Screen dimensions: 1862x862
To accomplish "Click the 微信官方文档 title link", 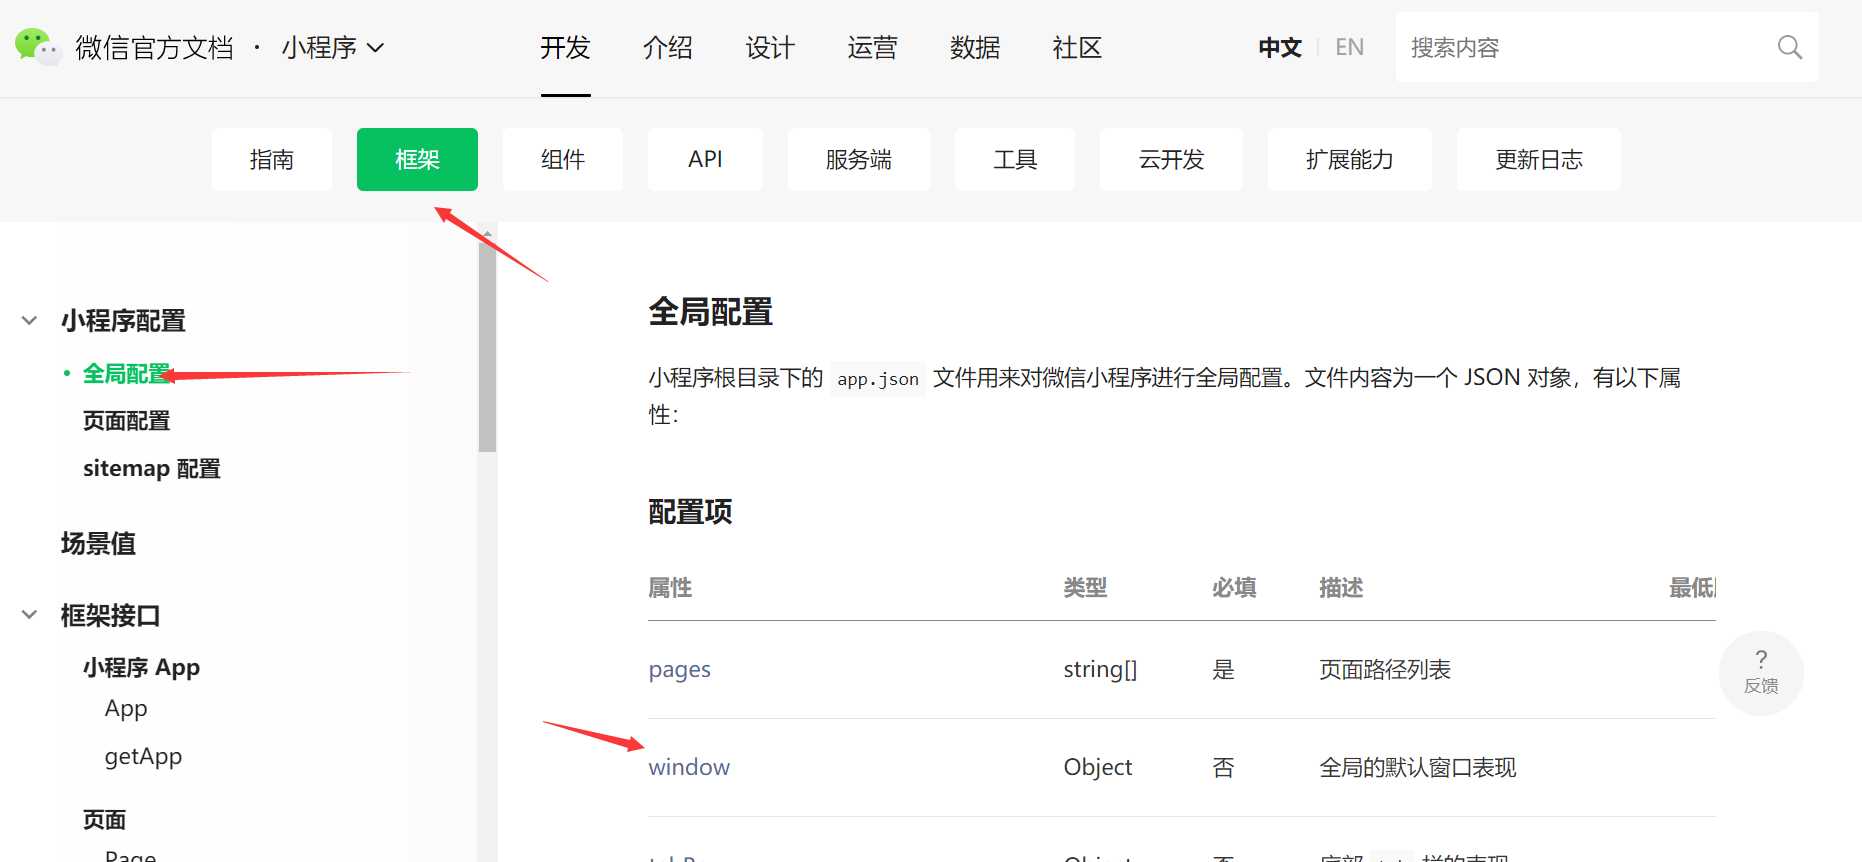I will click(155, 47).
